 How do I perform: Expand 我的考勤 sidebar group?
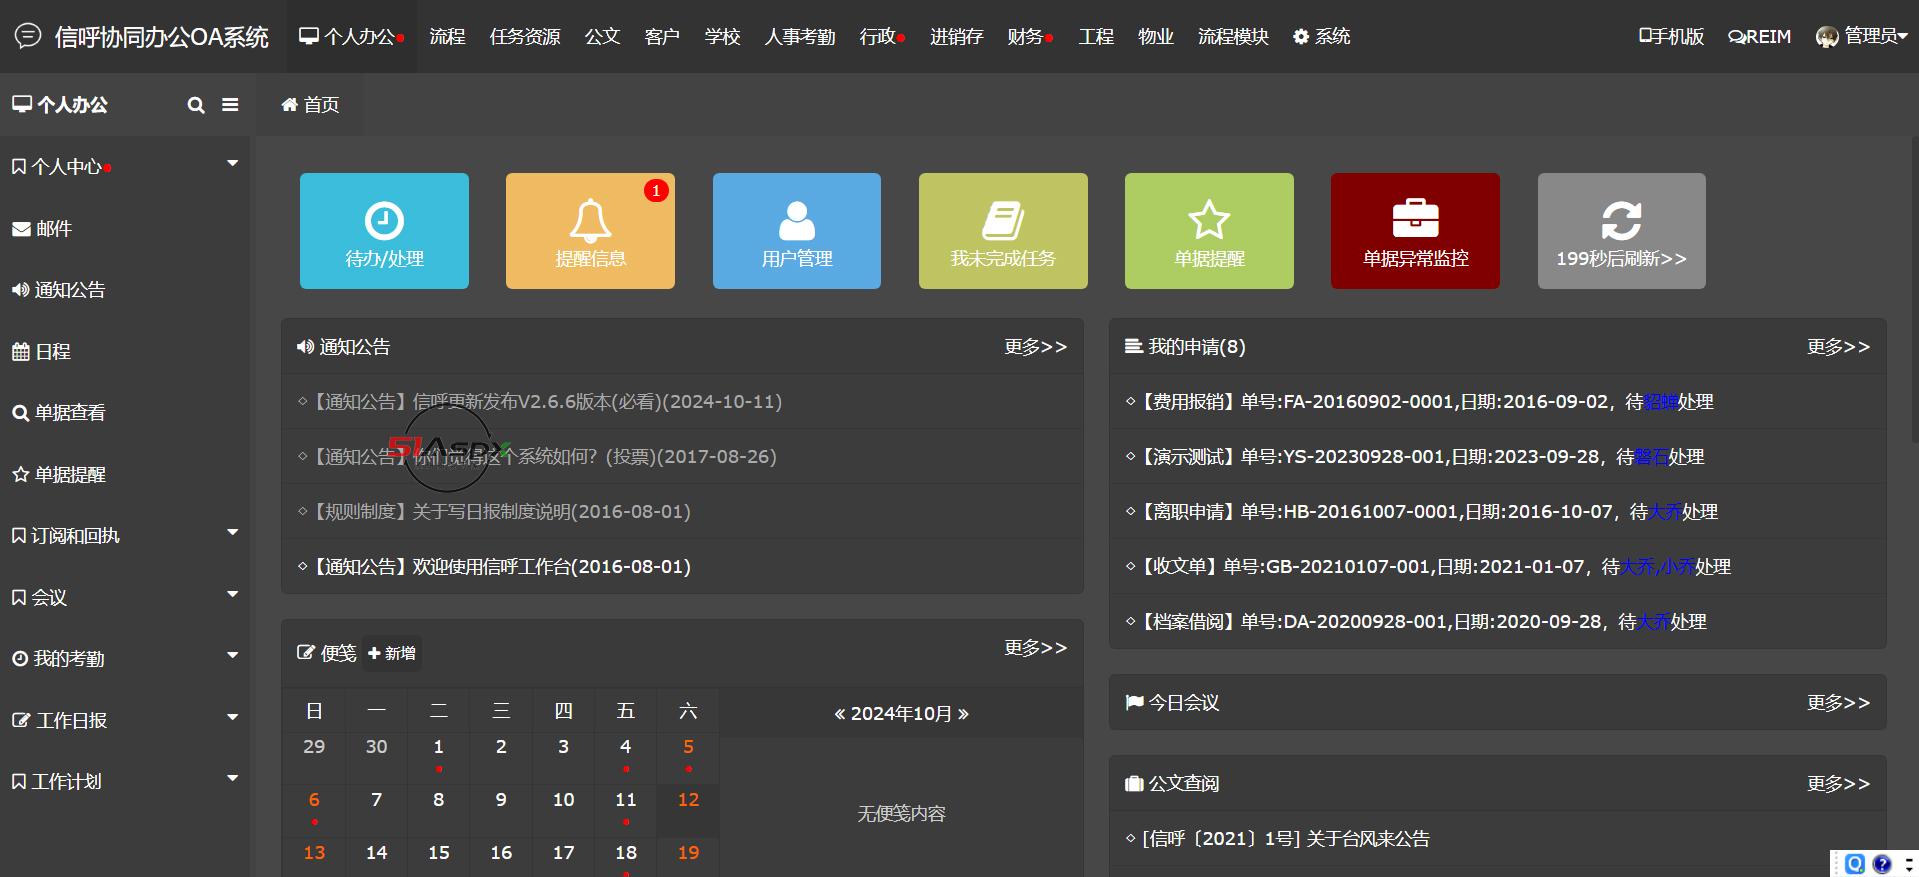click(x=124, y=658)
